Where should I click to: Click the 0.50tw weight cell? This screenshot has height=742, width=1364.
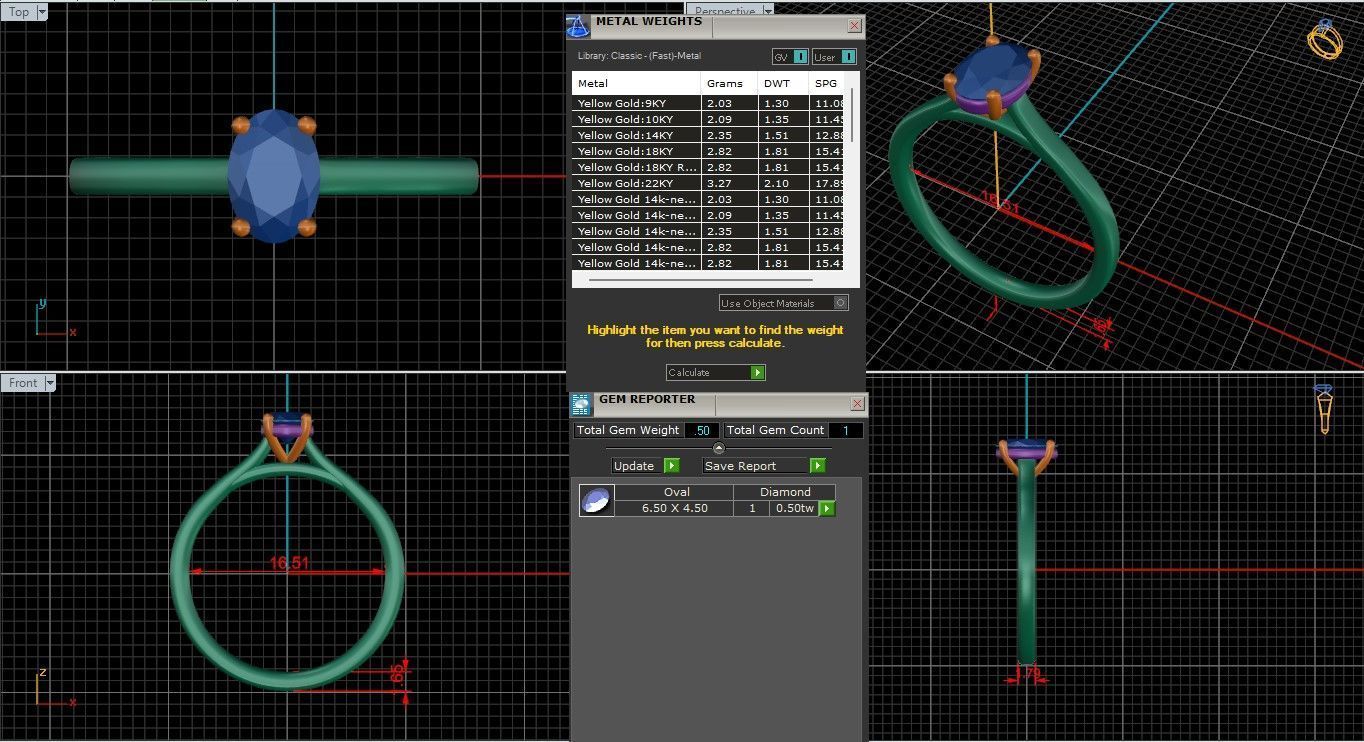click(794, 508)
